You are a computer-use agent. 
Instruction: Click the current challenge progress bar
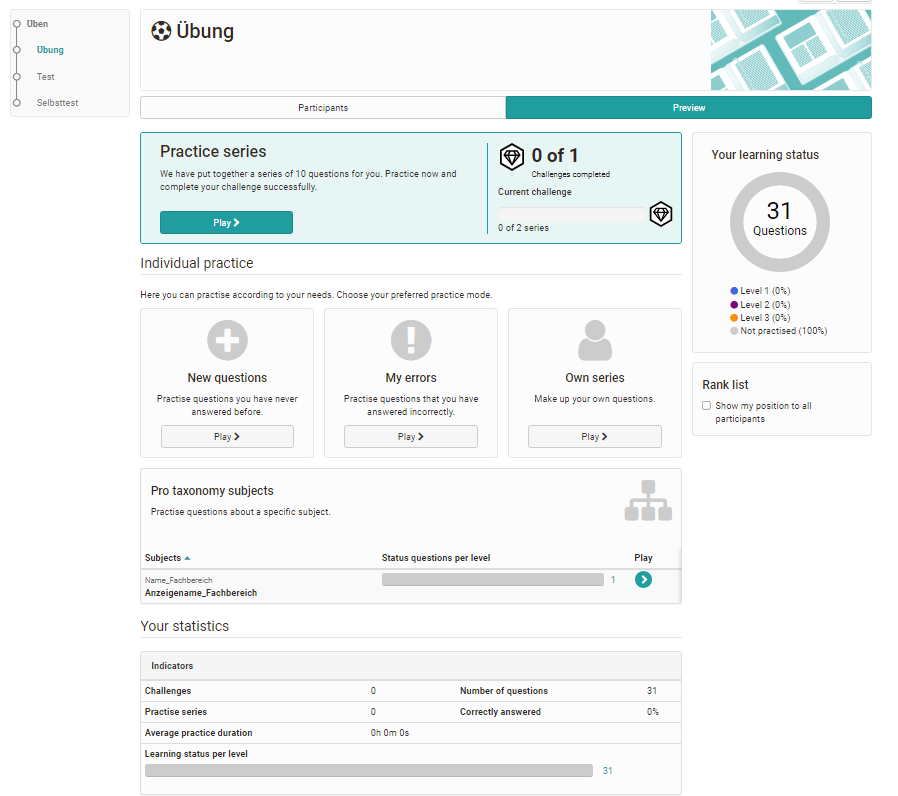coord(573,214)
